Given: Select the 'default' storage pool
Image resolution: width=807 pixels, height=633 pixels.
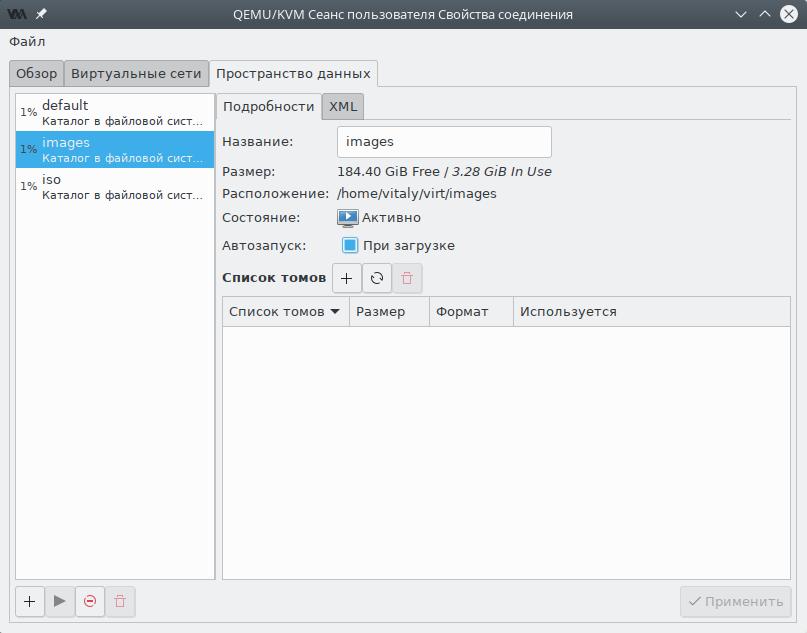Looking at the screenshot, I should click(115, 112).
